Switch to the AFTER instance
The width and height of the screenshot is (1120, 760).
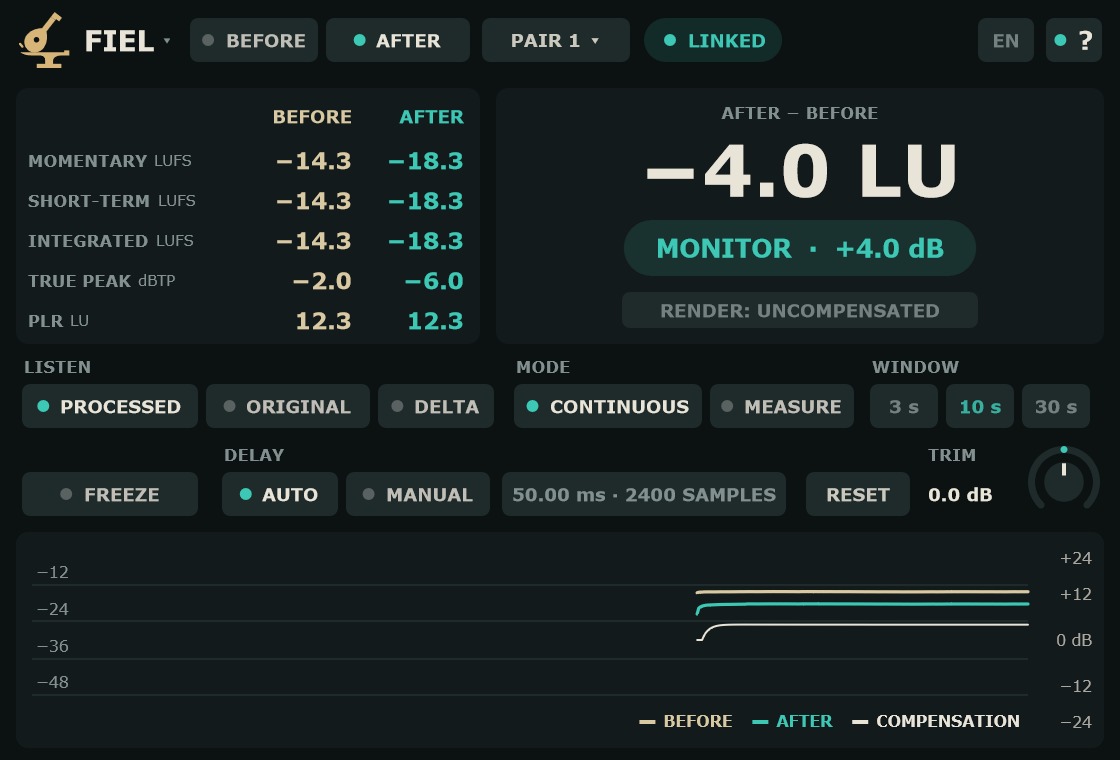[398, 41]
